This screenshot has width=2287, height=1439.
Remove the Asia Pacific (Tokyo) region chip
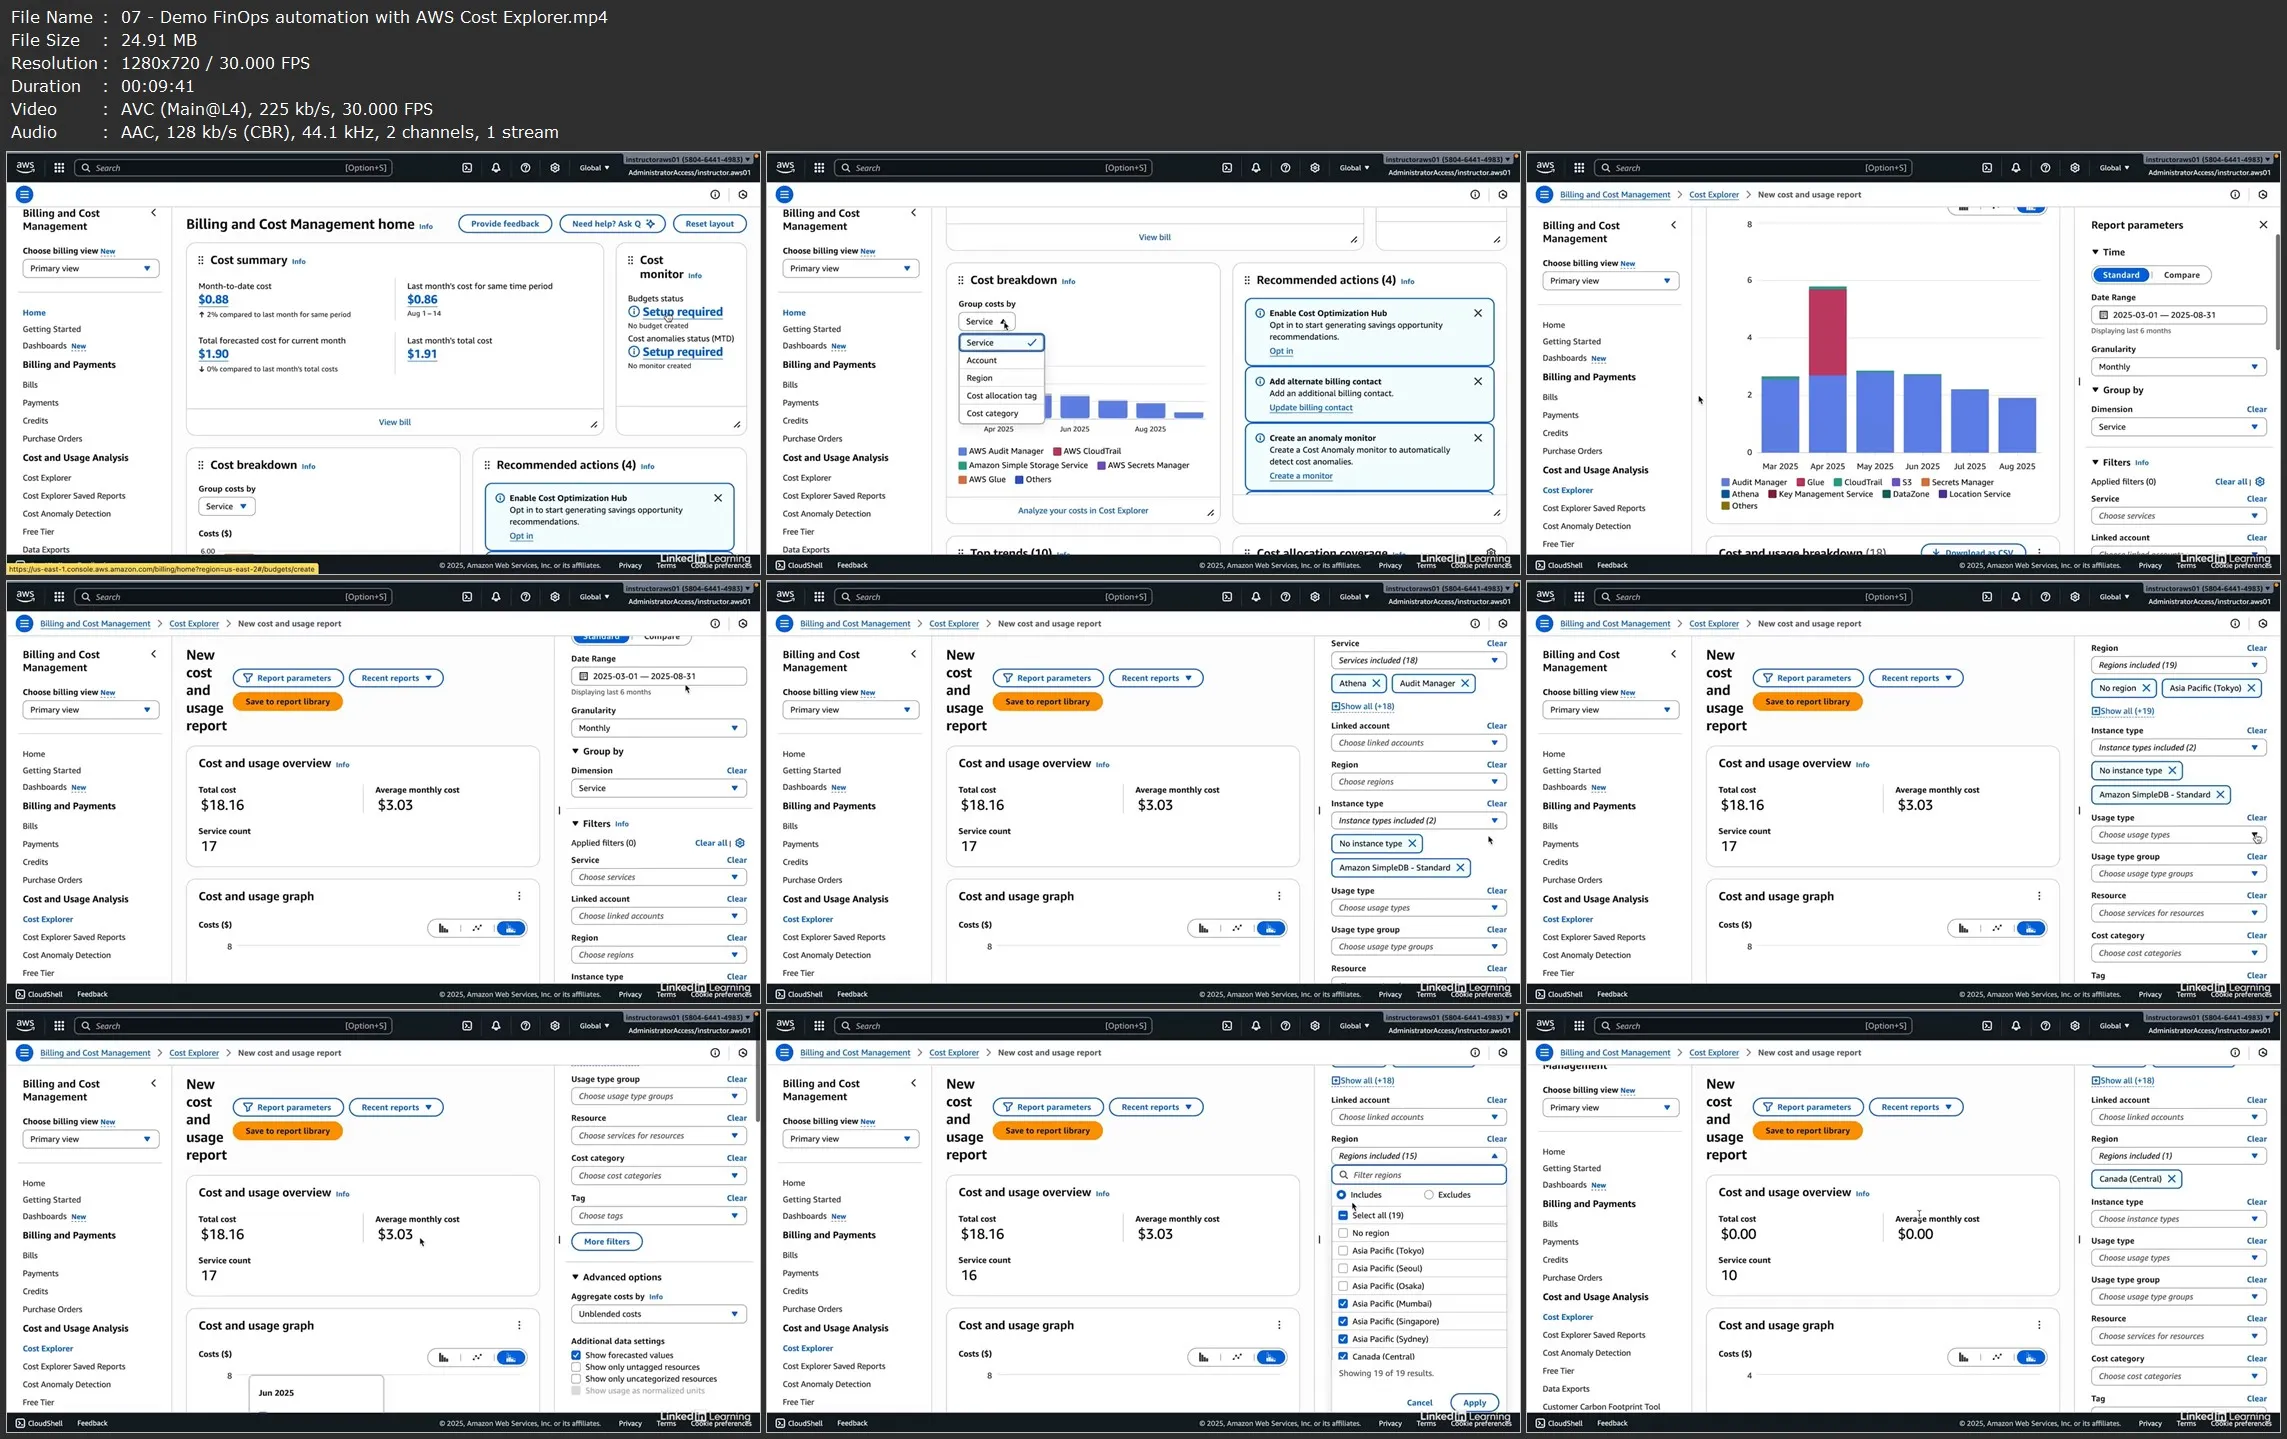[2251, 688]
